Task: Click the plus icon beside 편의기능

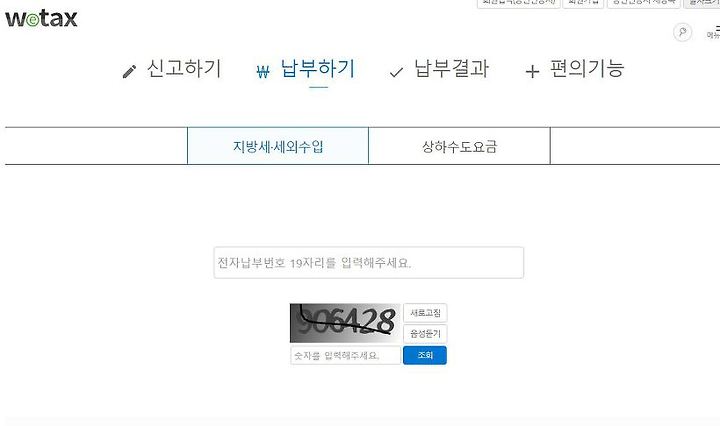Action: click(x=532, y=71)
